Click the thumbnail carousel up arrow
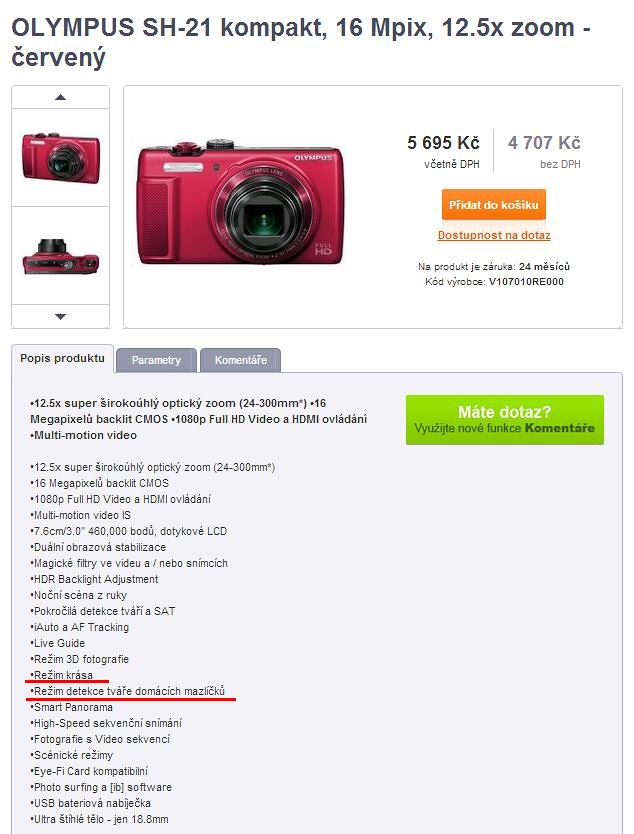This screenshot has width=634, height=834. pyautogui.click(x=60, y=97)
